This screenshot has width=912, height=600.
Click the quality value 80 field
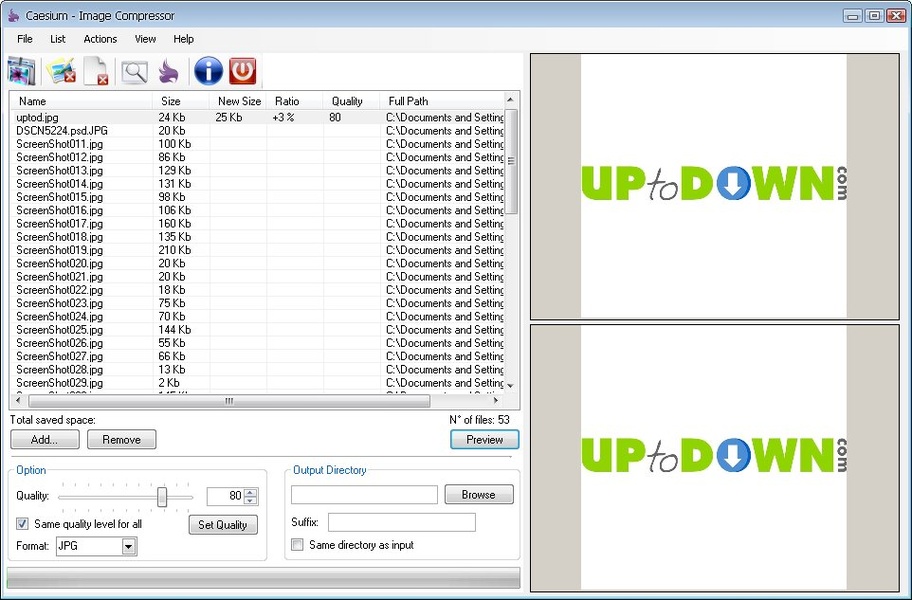pyautogui.click(x=226, y=496)
